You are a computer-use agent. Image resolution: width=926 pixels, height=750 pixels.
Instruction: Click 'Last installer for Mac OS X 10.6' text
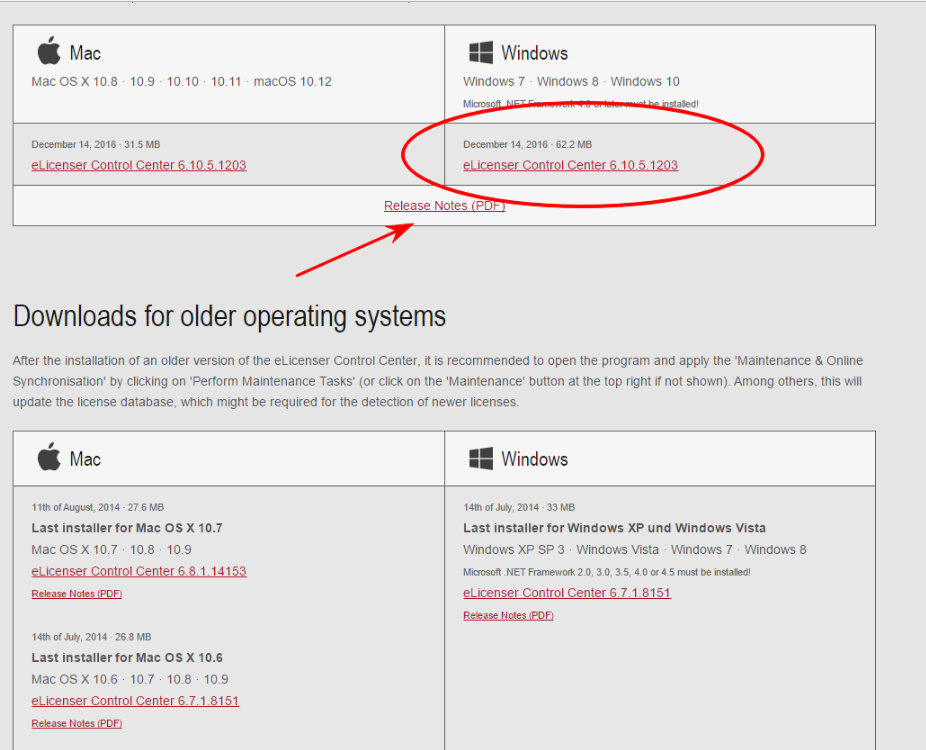(x=127, y=658)
